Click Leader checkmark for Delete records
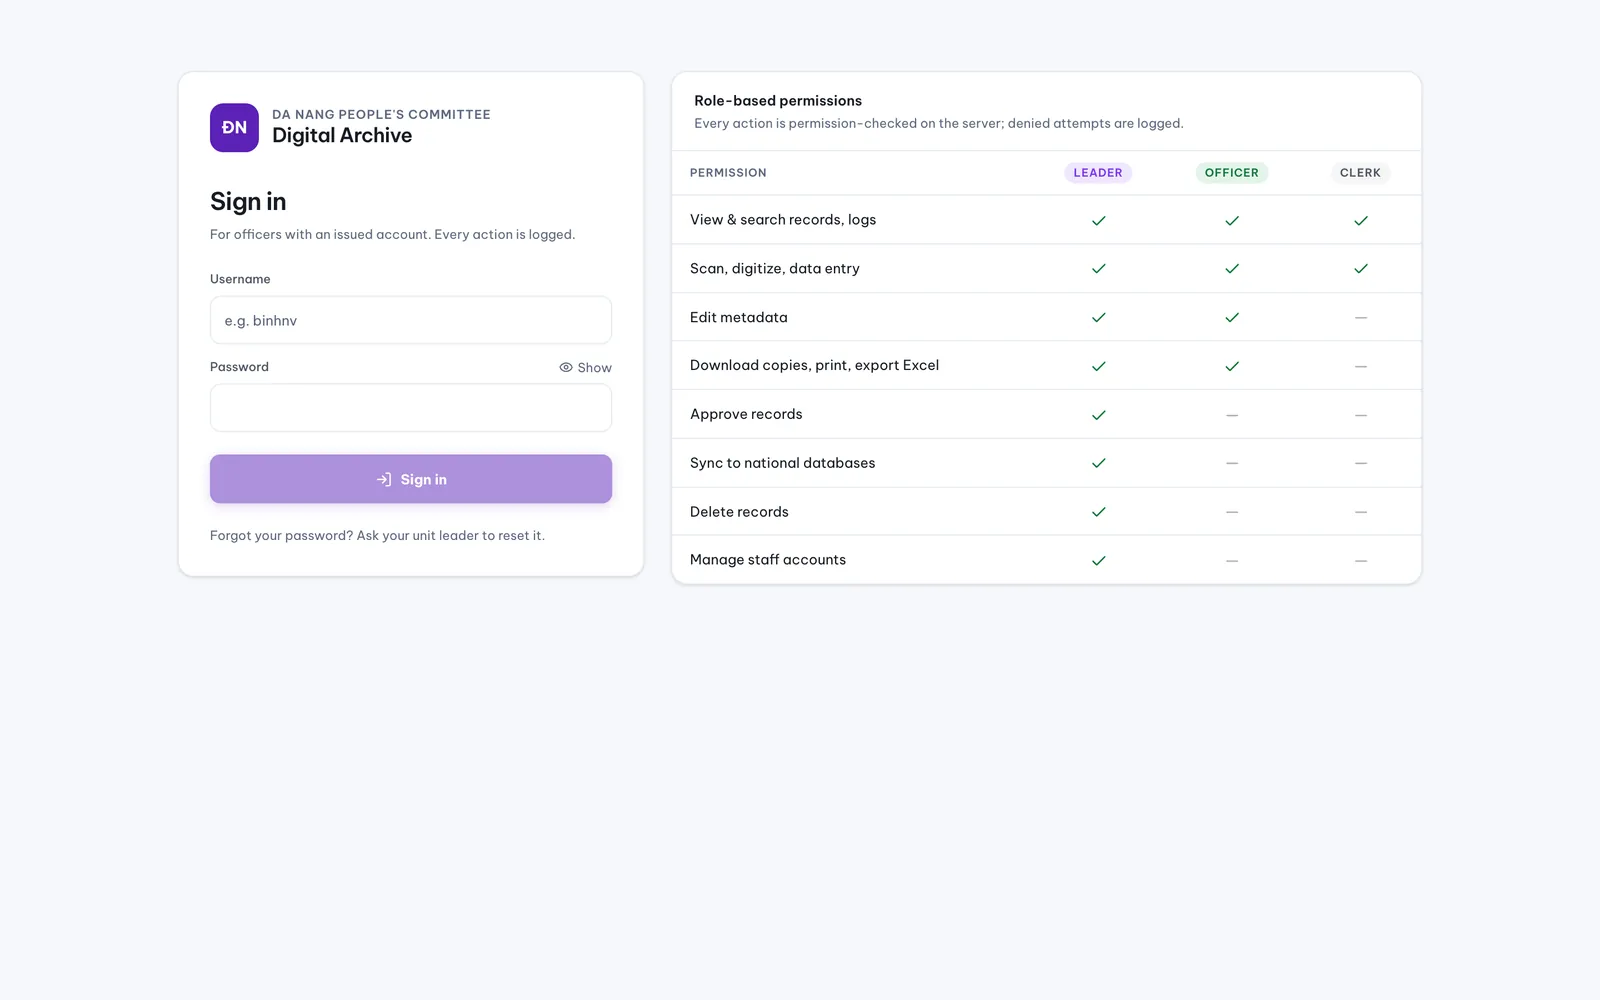The height and width of the screenshot is (1000, 1600). pos(1098,512)
